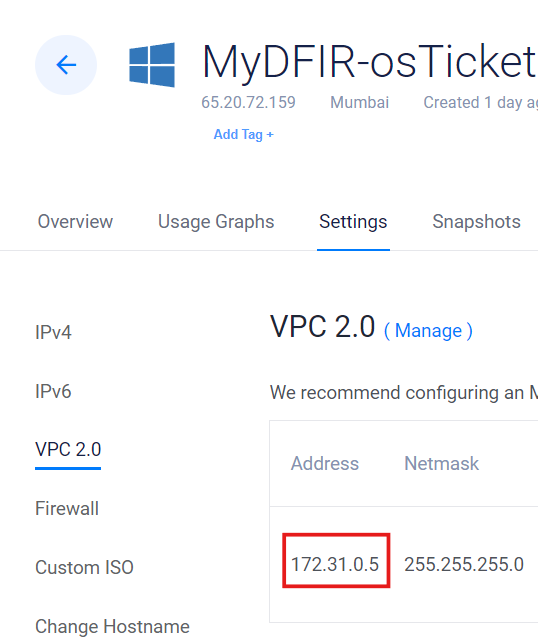The height and width of the screenshot is (640, 538).
Task: Click the 172.31.0.5 VPC address
Action: point(335,564)
